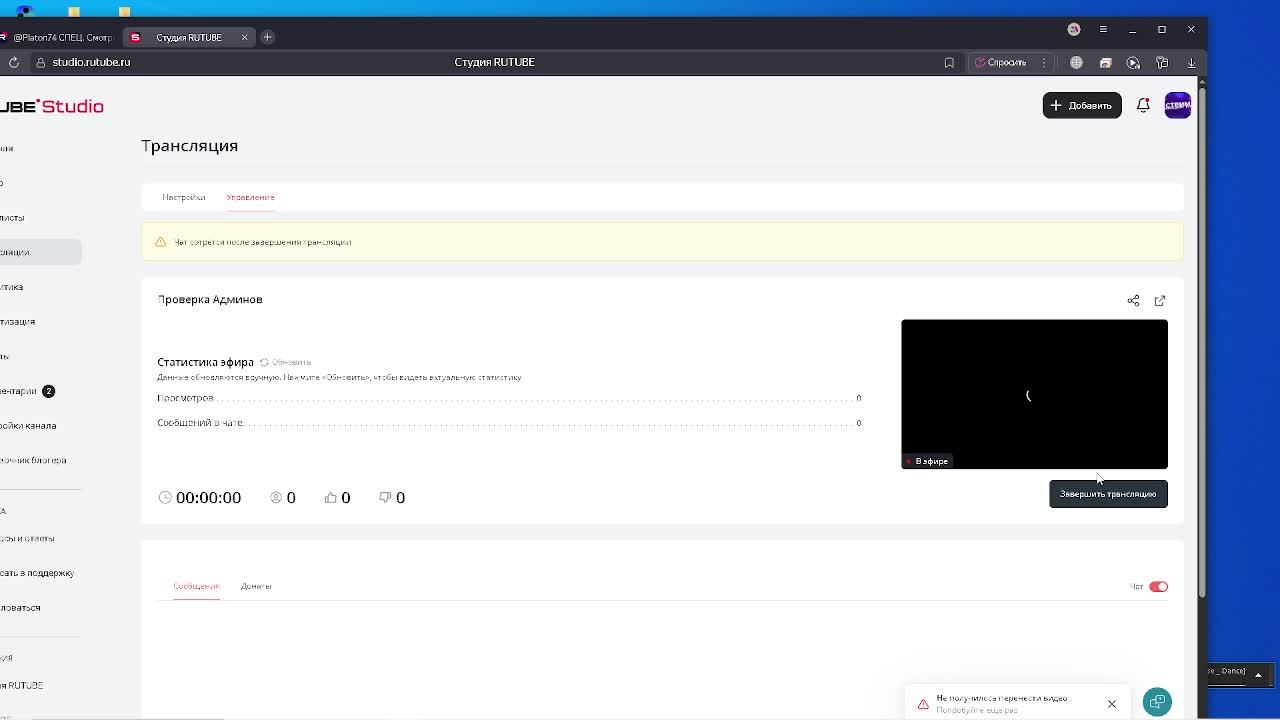The width and height of the screenshot is (1280, 720).
Task: Reload the page in browser
Action: click(14, 62)
